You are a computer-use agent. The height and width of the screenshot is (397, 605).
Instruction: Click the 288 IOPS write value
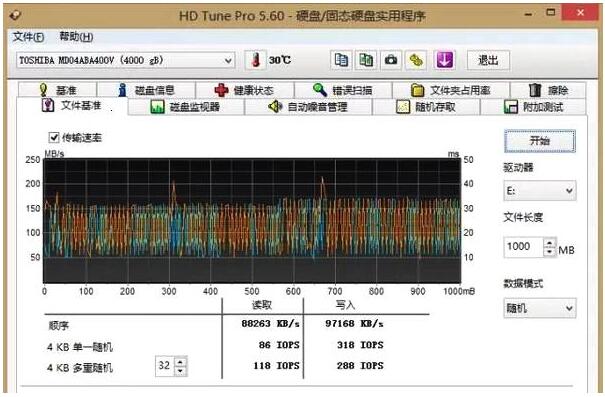360,365
